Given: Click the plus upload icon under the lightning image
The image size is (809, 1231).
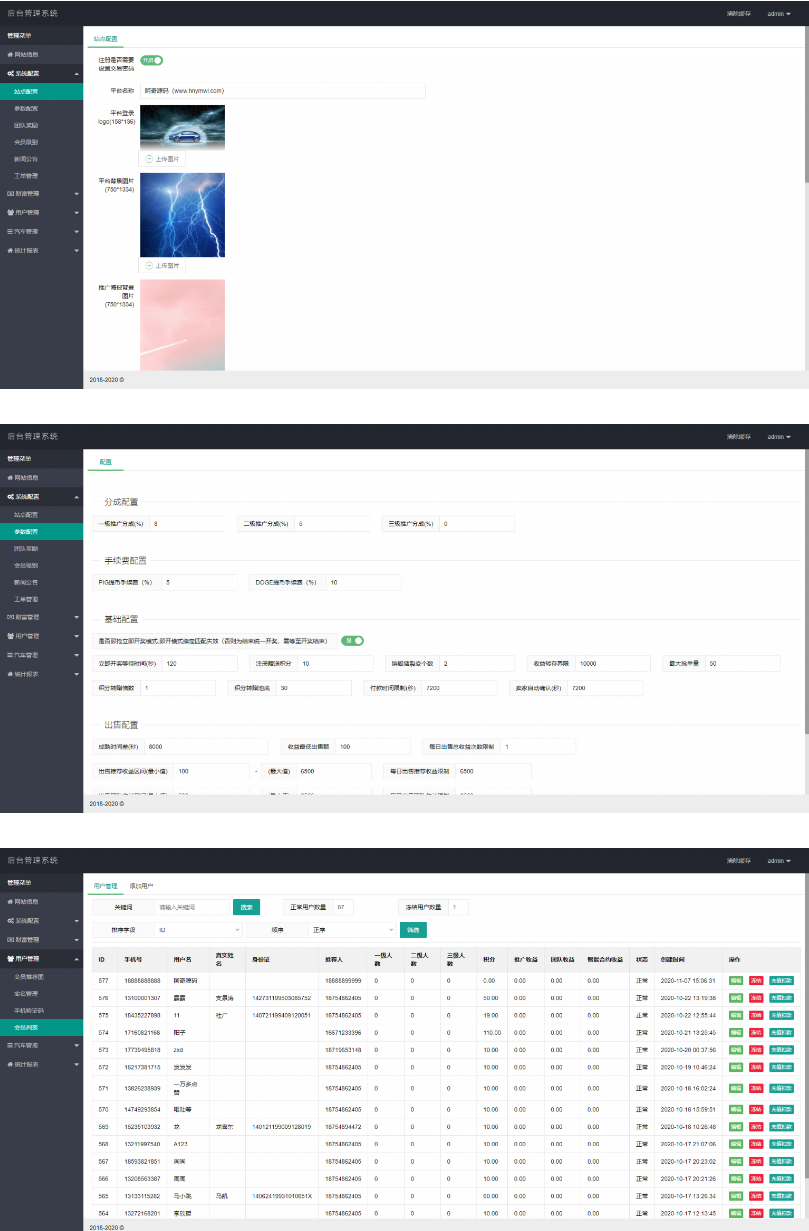Looking at the screenshot, I should click(150, 265).
